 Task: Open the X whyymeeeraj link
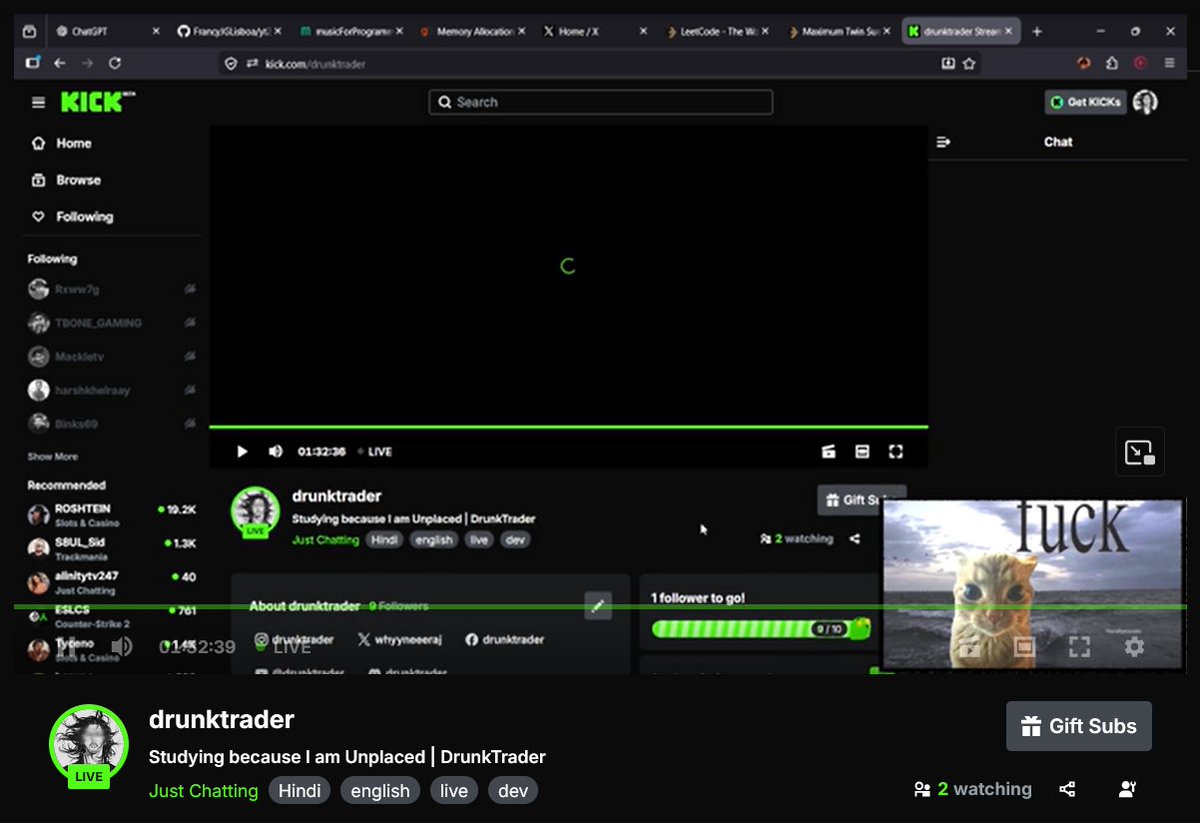[x=400, y=640]
